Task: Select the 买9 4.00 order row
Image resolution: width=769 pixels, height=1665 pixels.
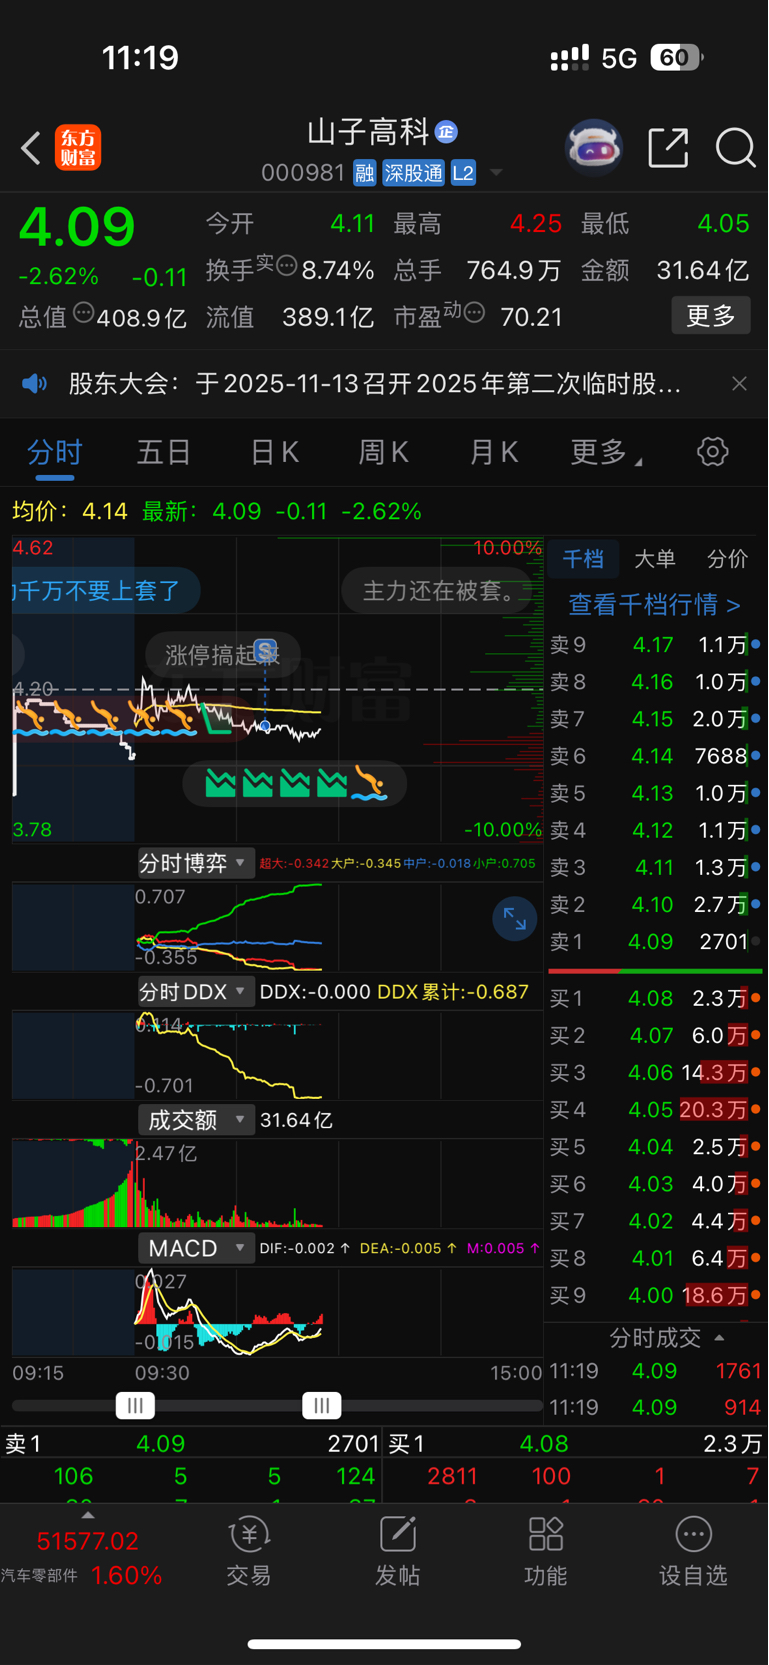Action: pos(655,1295)
